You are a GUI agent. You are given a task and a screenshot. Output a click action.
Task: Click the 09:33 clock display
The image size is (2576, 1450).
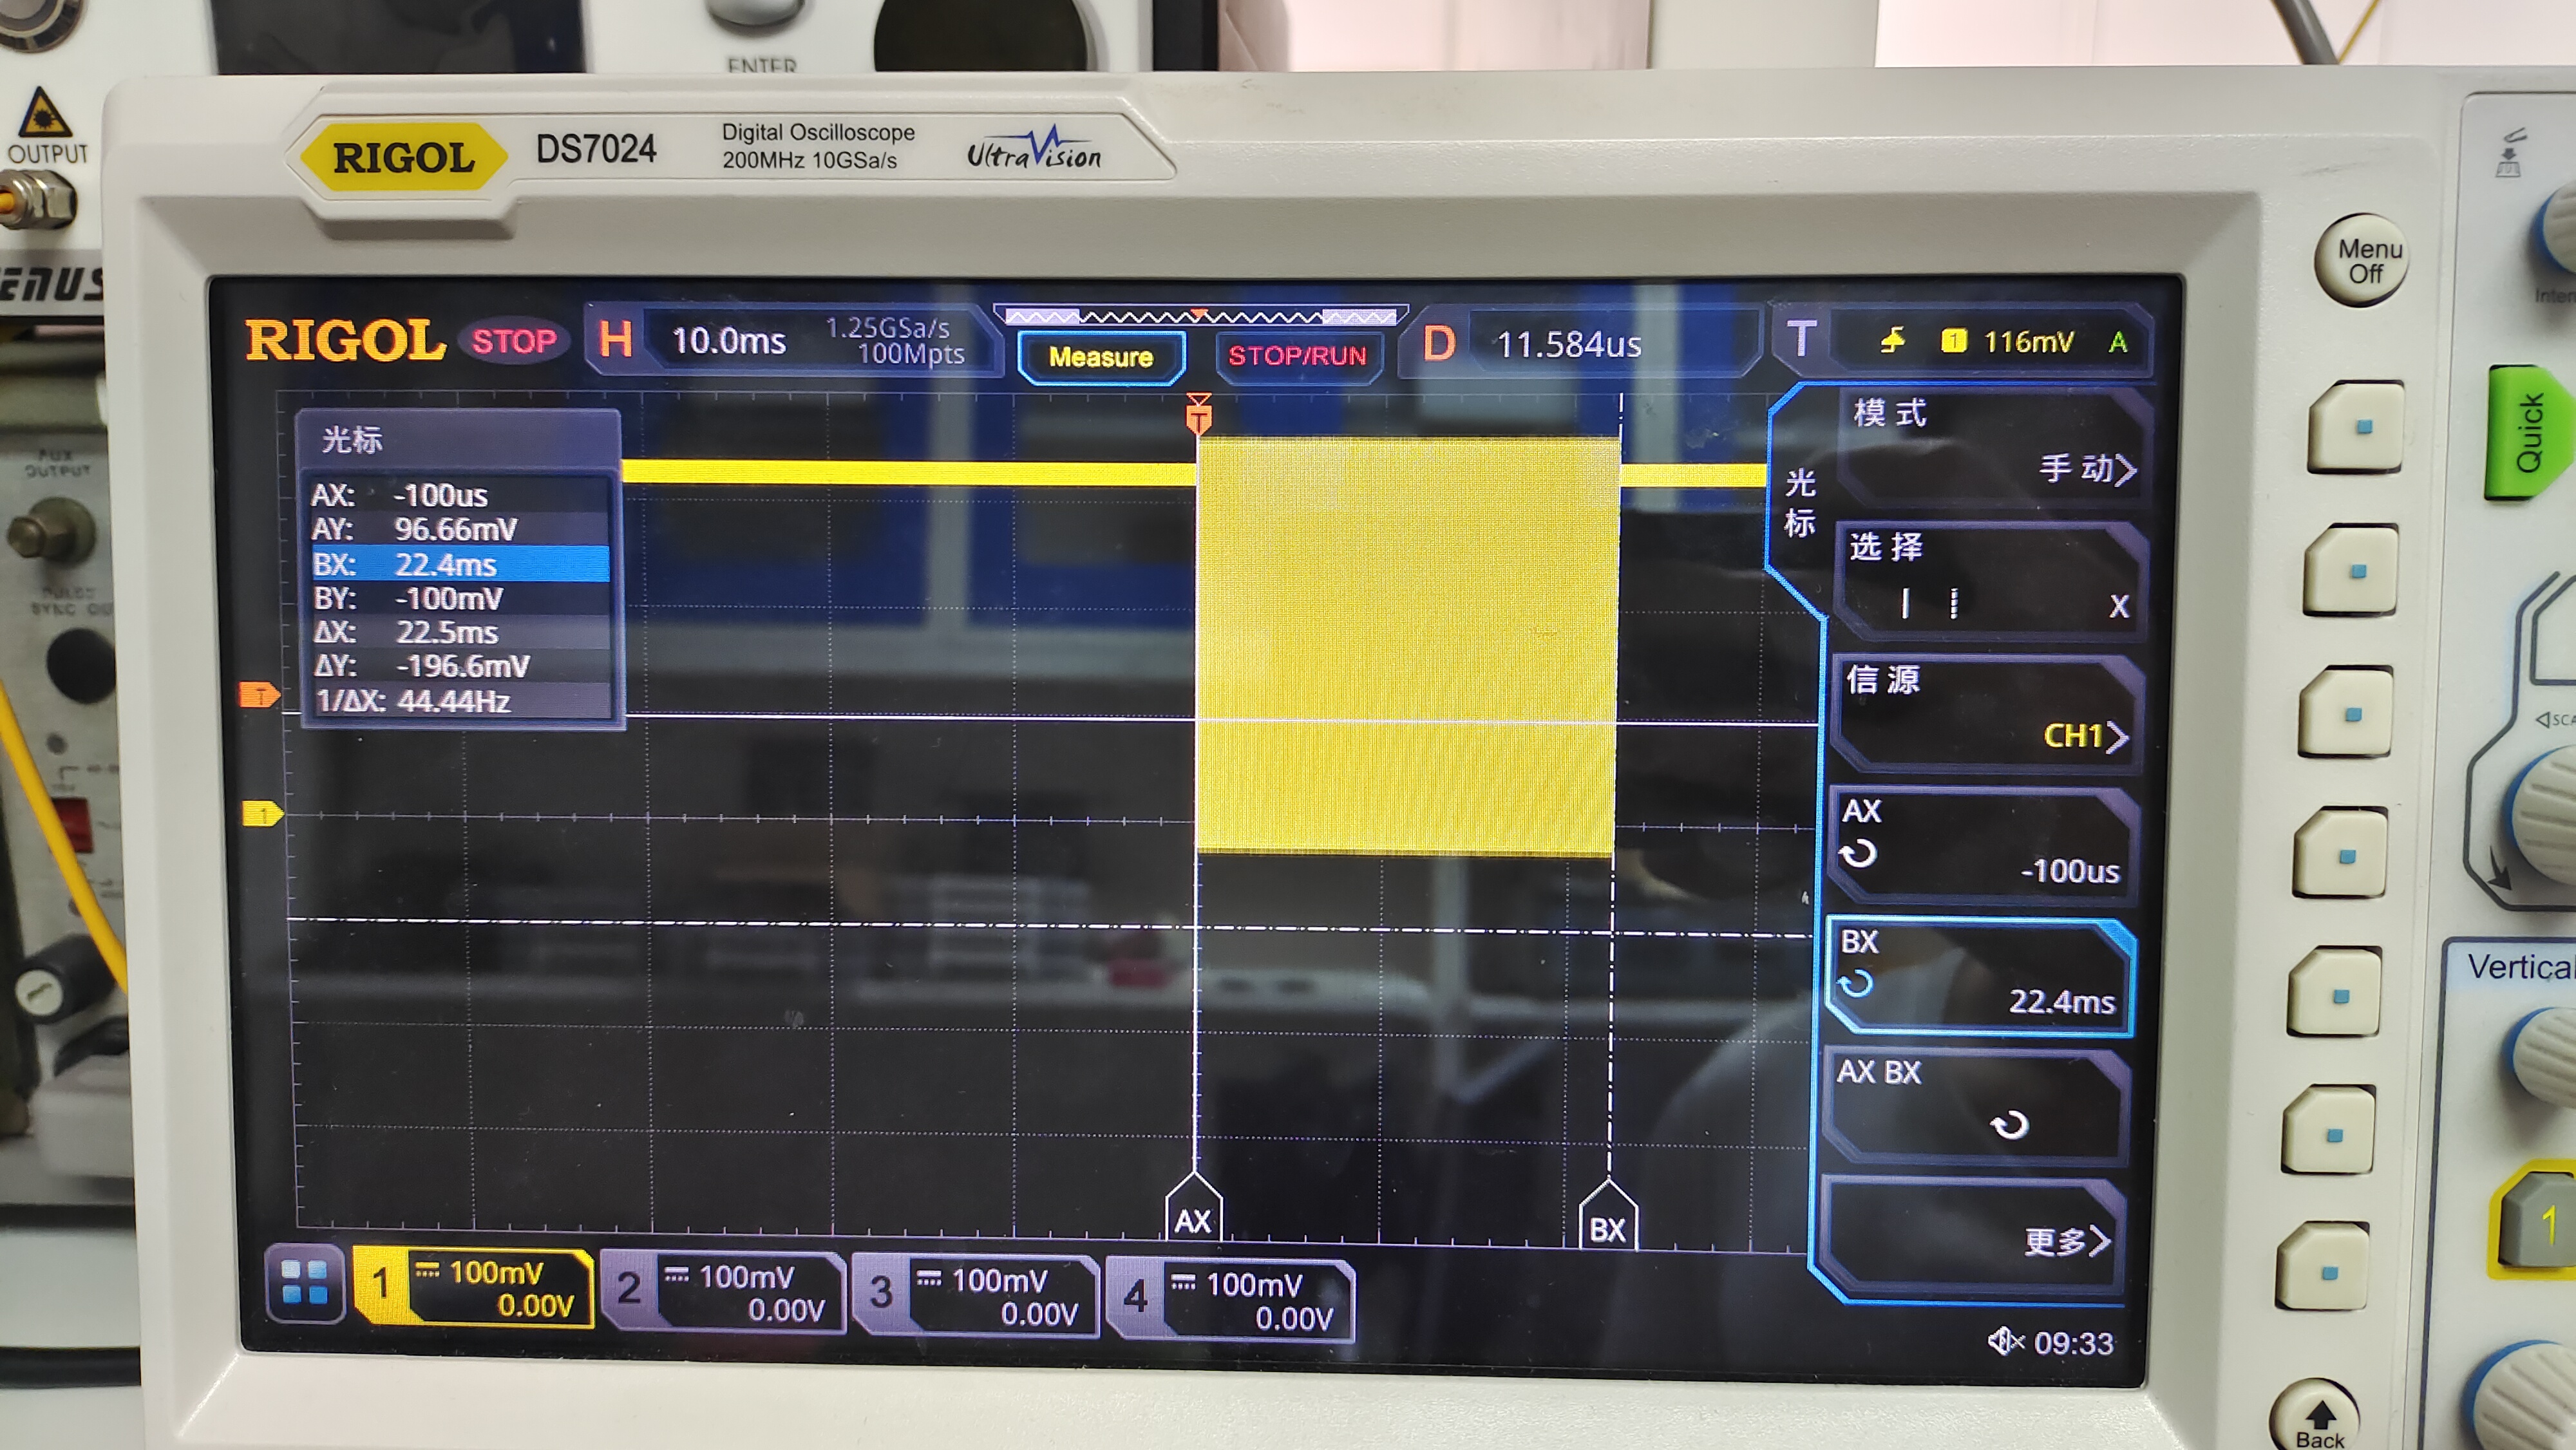tap(2073, 1342)
